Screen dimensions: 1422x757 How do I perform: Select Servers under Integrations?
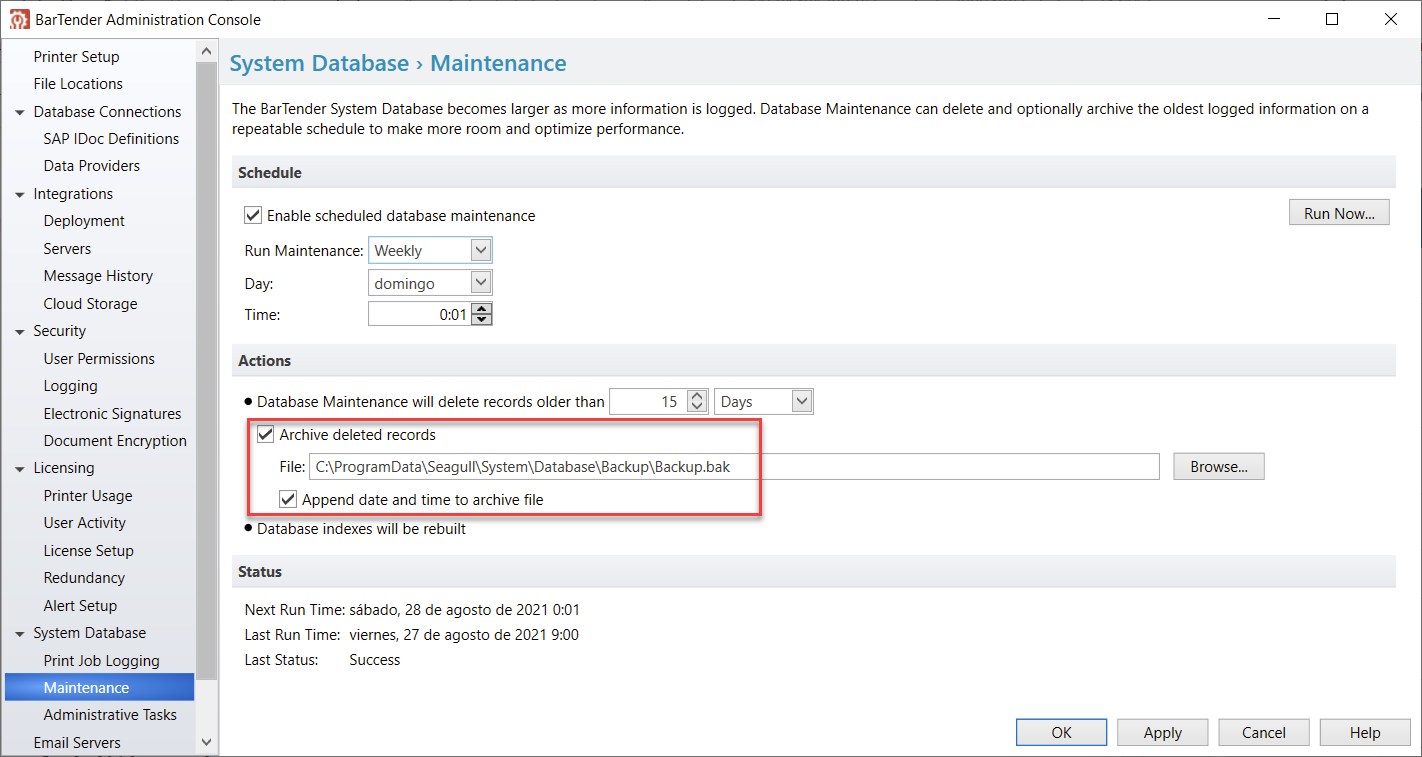(x=67, y=249)
